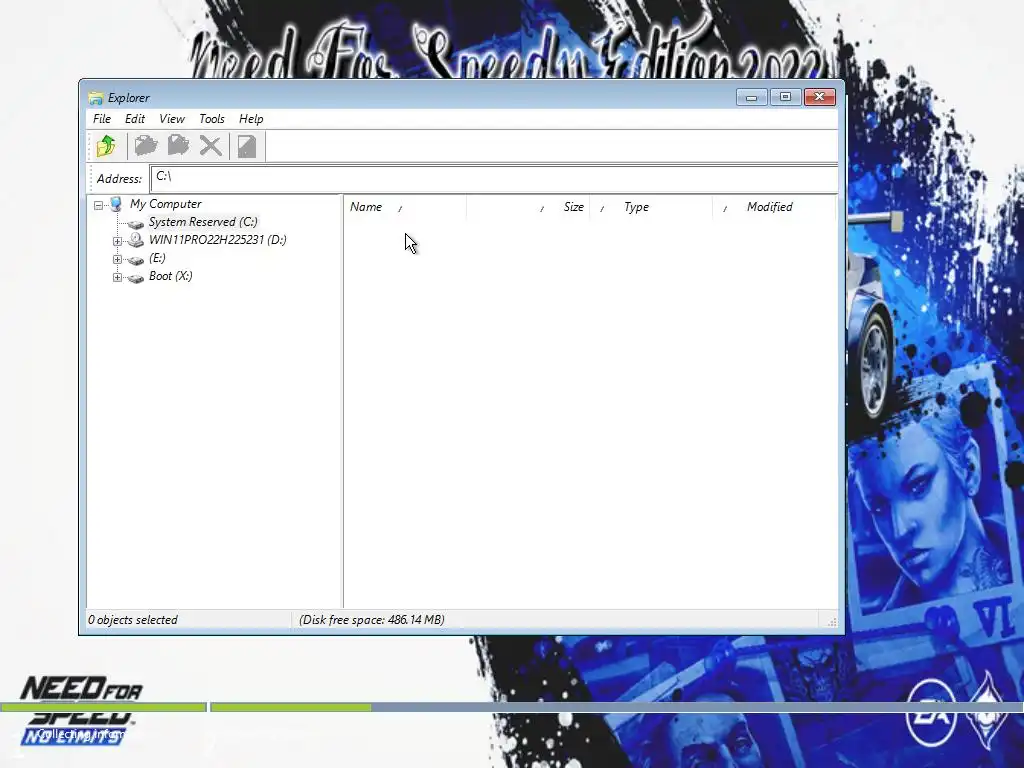Screen dimensions: 1024x768
Task: Expand the (E:) drive node
Action: pyautogui.click(x=118, y=259)
